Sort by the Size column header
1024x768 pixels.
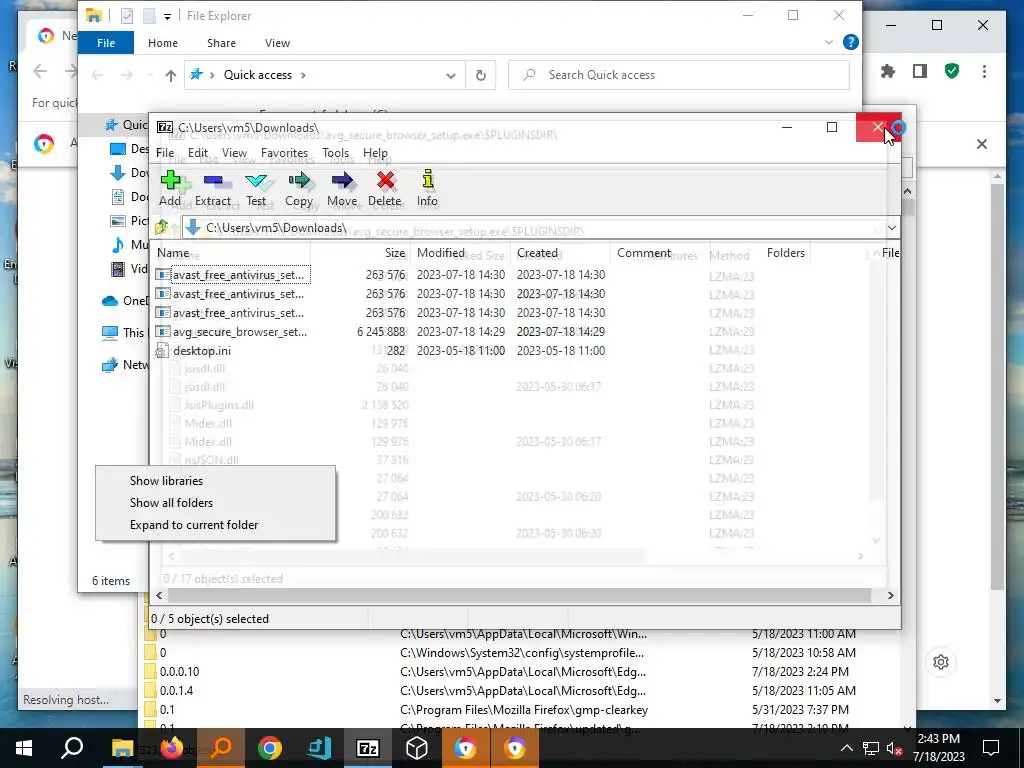point(360,253)
